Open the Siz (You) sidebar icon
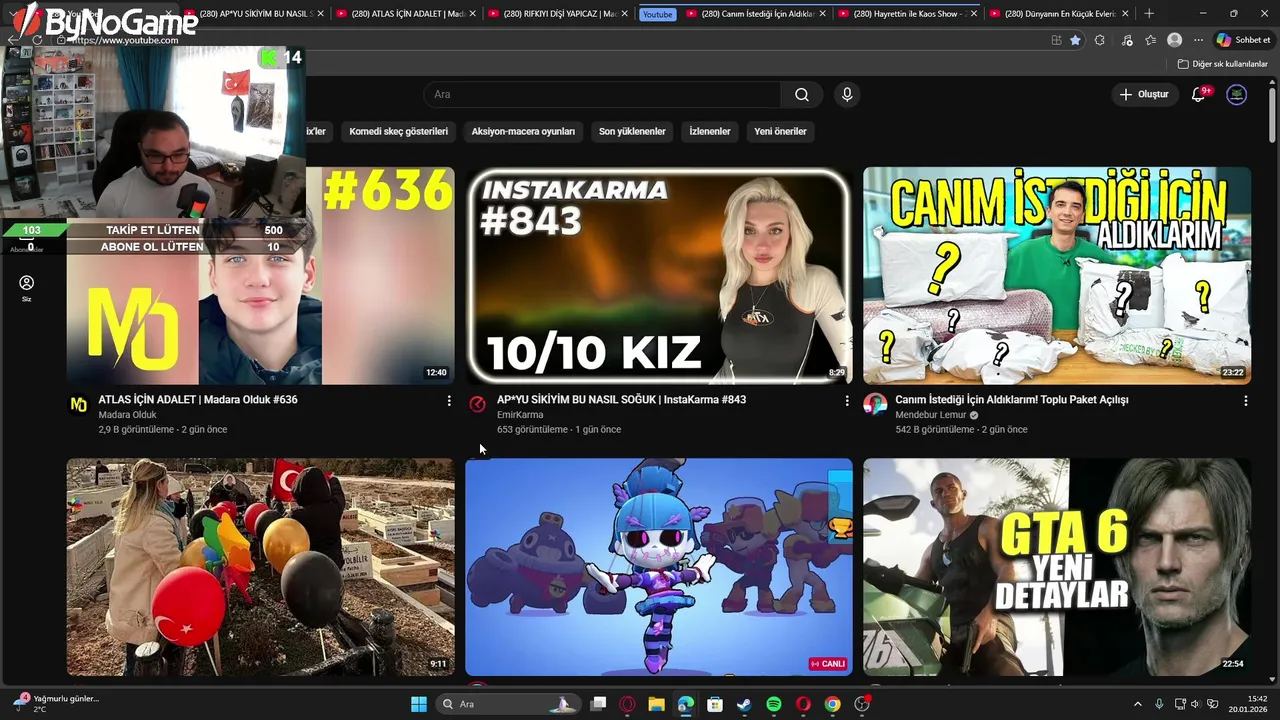 [x=27, y=288]
